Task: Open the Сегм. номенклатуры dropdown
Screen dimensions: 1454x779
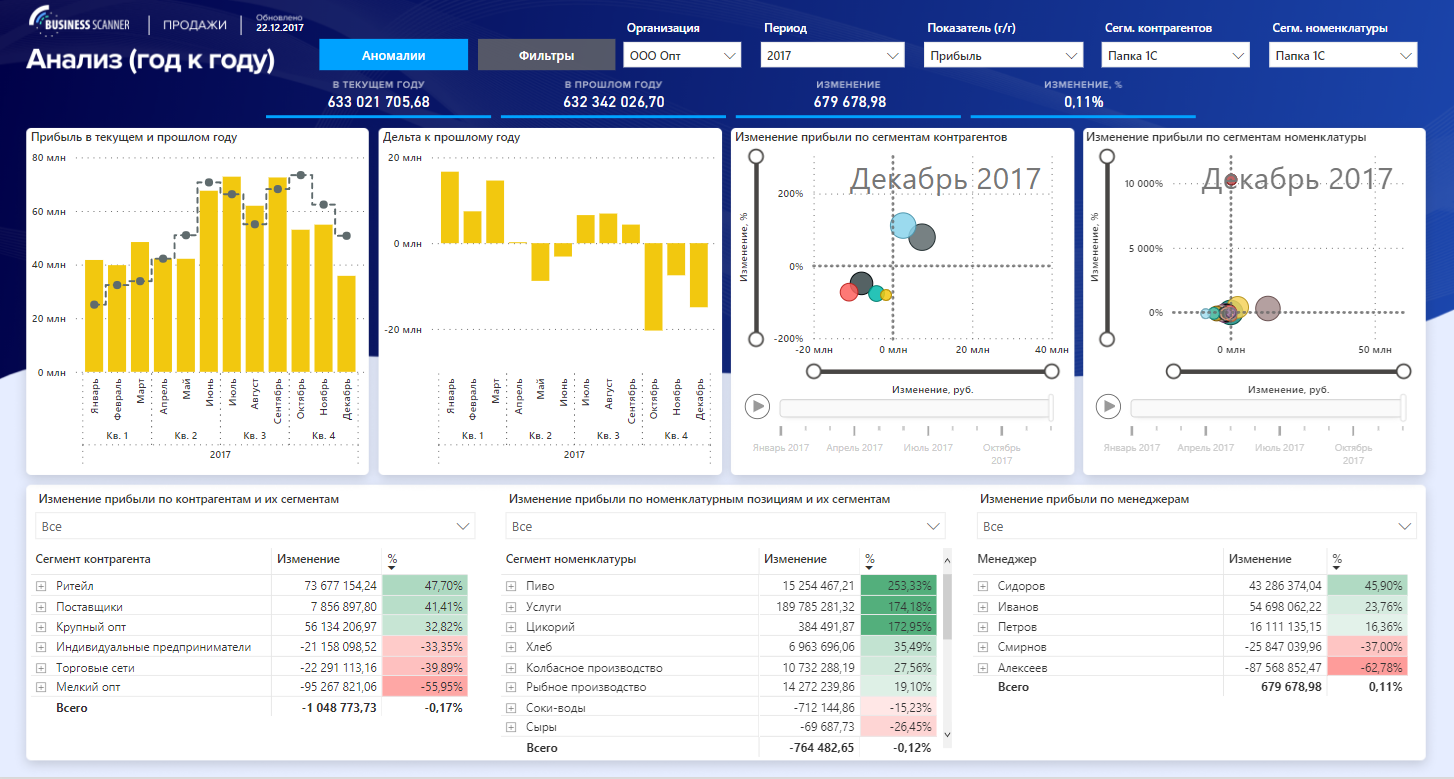Action: click(x=1342, y=55)
